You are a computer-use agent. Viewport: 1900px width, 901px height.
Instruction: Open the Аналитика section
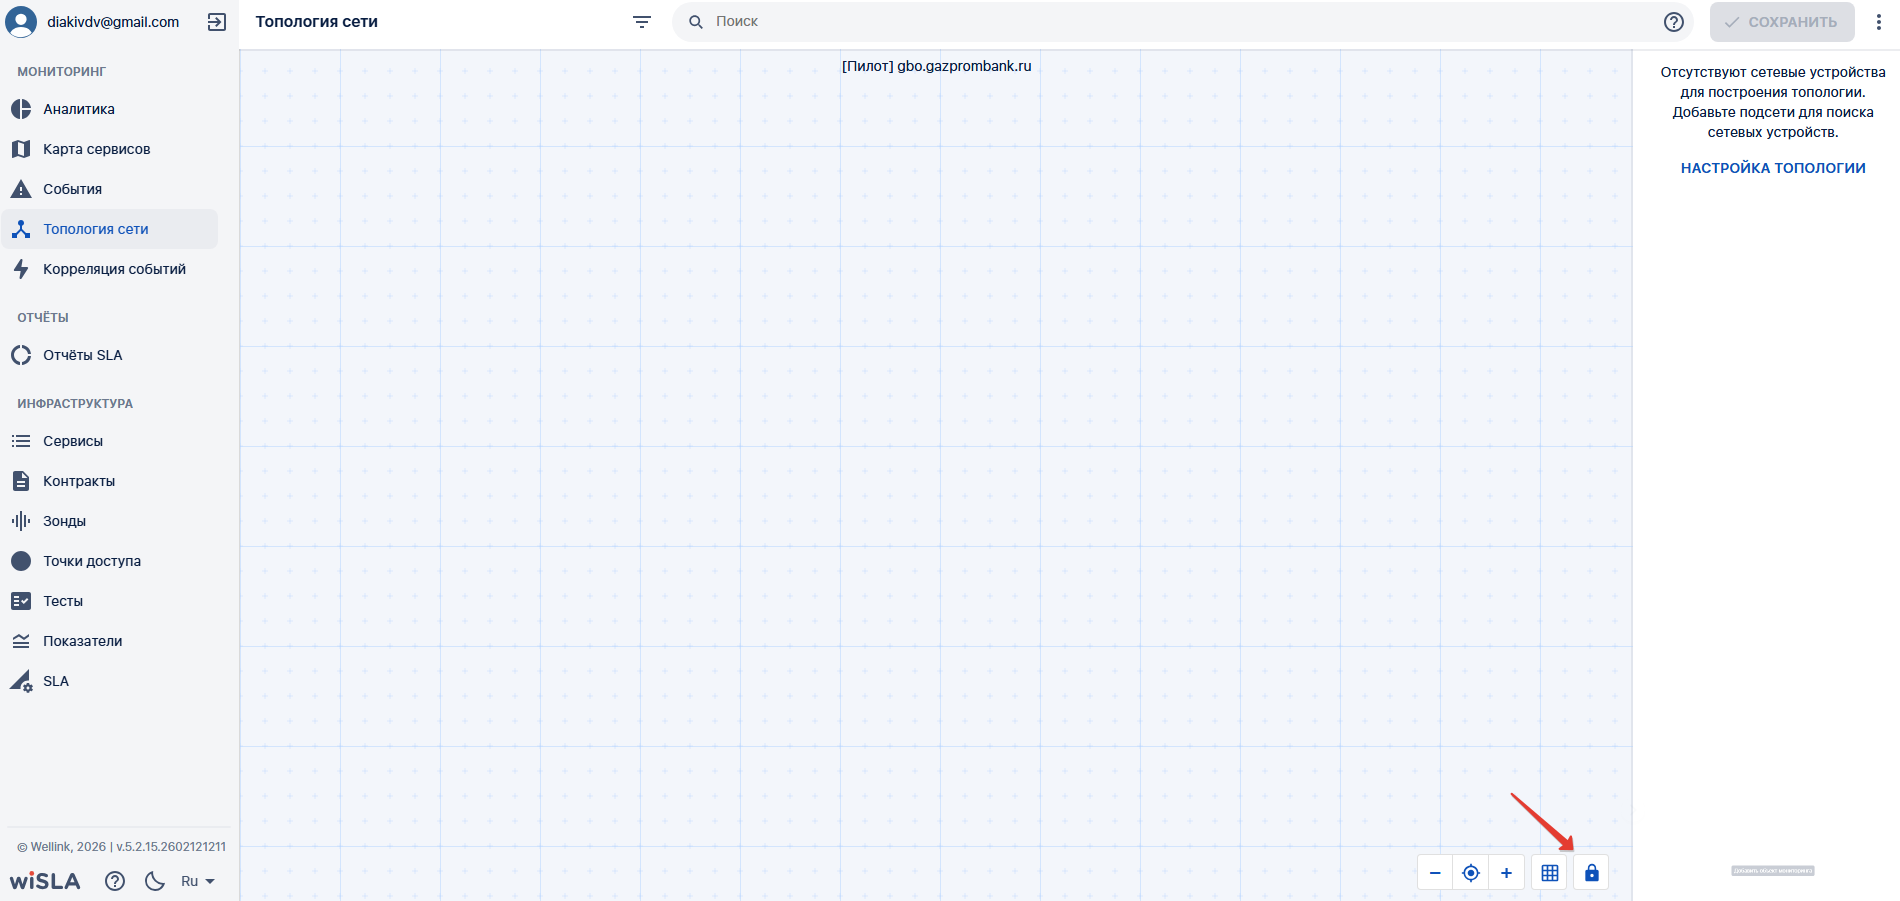click(79, 109)
